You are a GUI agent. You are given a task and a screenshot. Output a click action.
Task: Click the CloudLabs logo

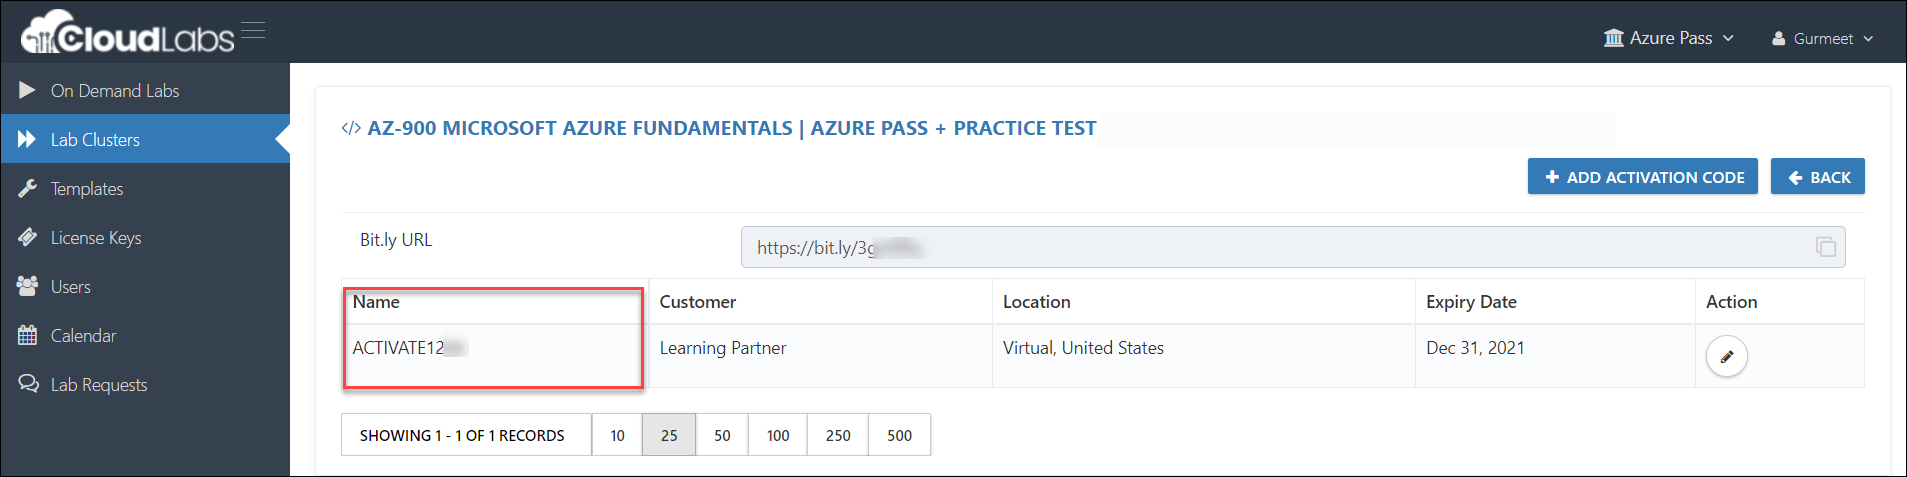(127, 32)
